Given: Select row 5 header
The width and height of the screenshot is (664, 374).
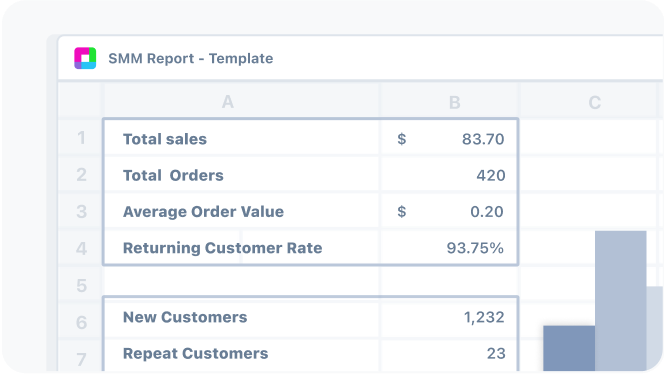Looking at the screenshot, I should tap(81, 285).
